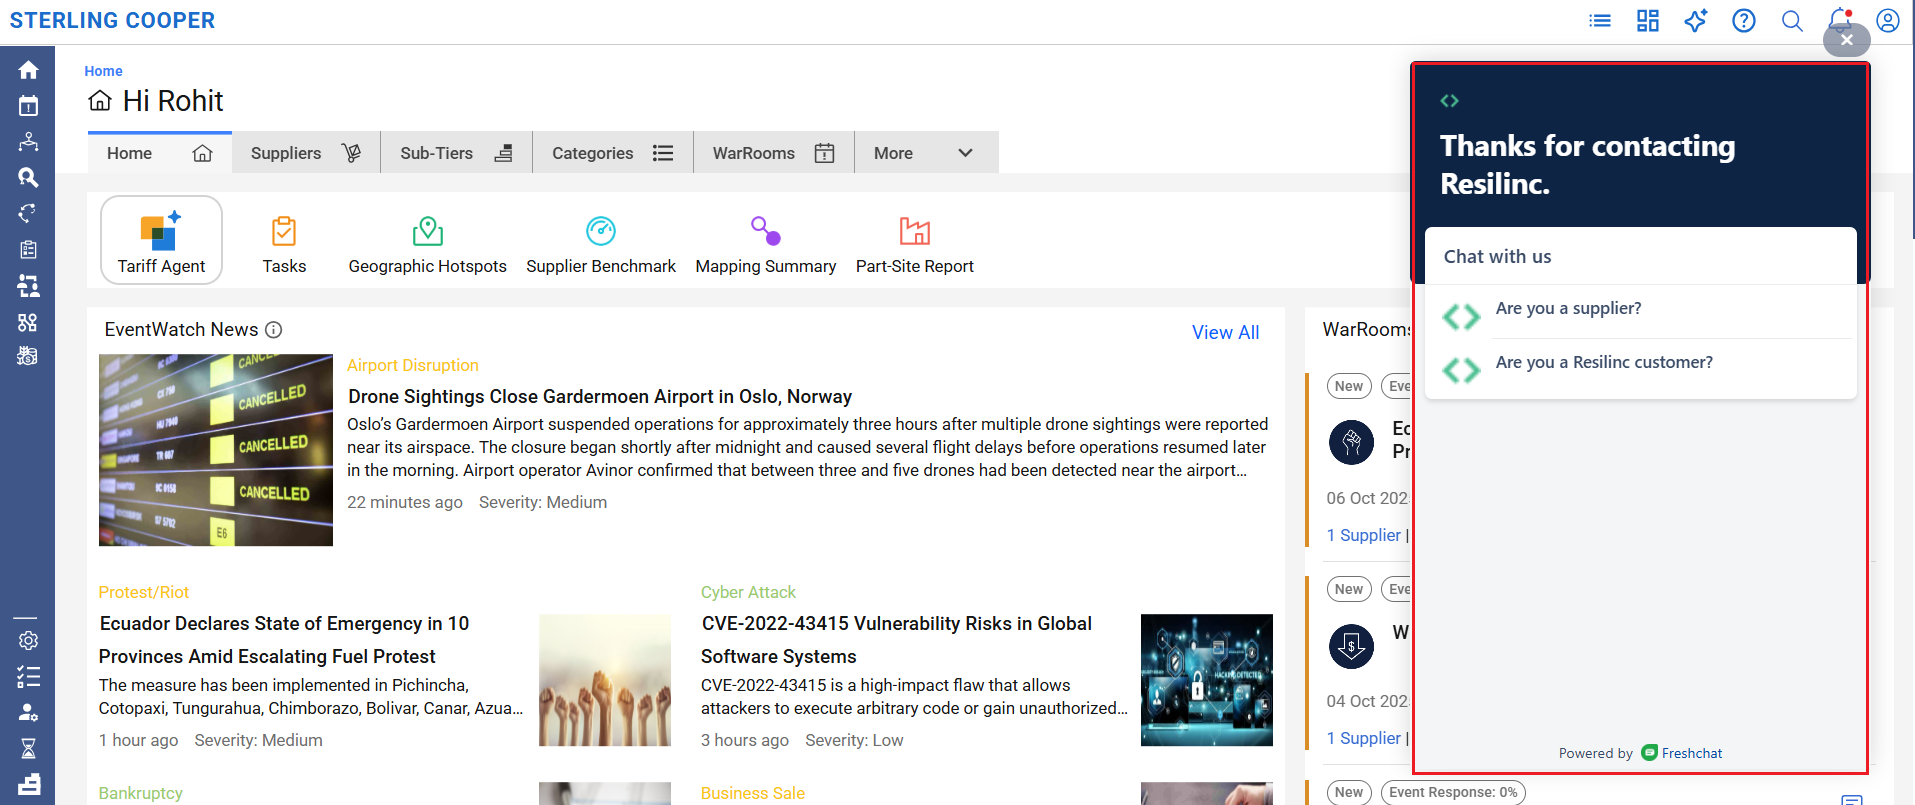Image resolution: width=1915 pixels, height=805 pixels.
Task: Launch the Tariff Agent tool
Action: pos(161,240)
